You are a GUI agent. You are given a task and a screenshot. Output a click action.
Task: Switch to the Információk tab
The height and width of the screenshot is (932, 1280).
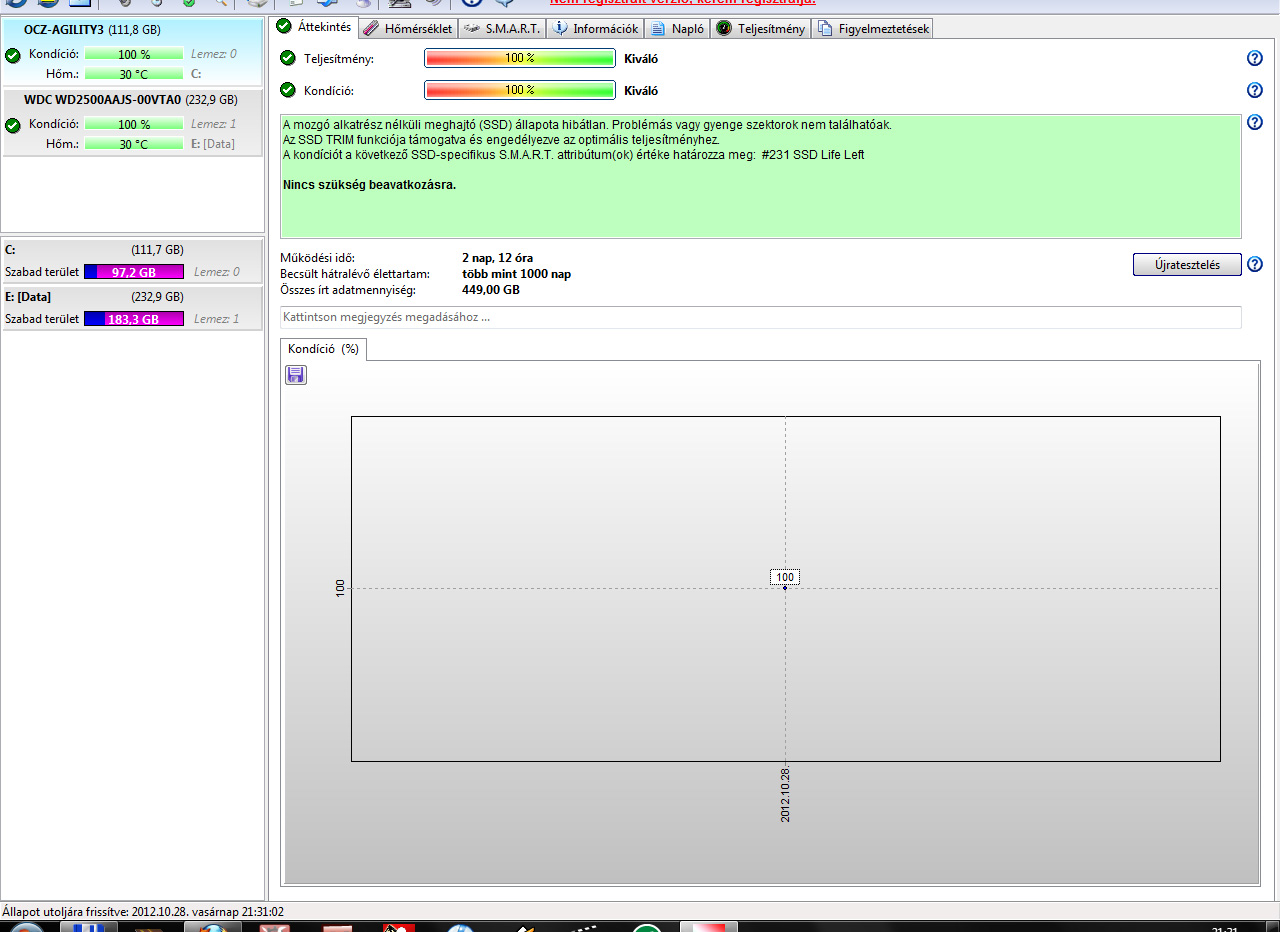[595, 28]
